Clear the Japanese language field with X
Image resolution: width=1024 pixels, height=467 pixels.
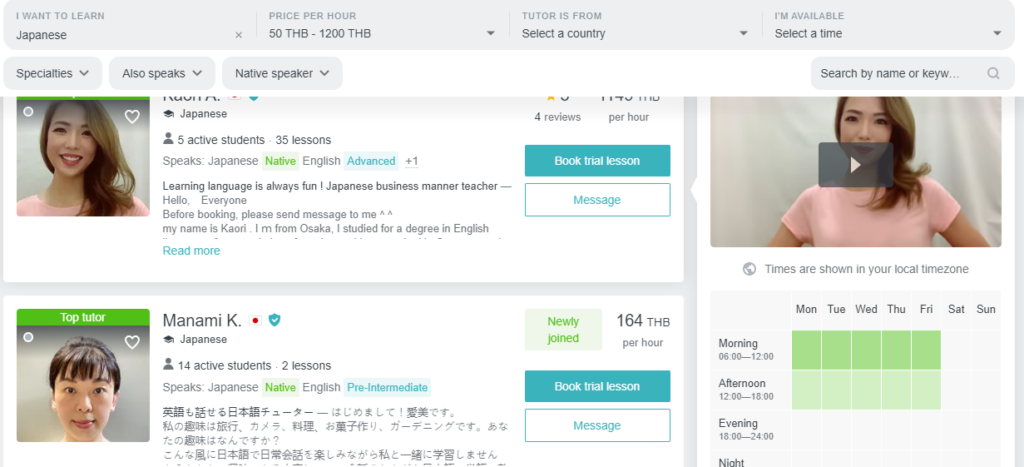tap(238, 35)
